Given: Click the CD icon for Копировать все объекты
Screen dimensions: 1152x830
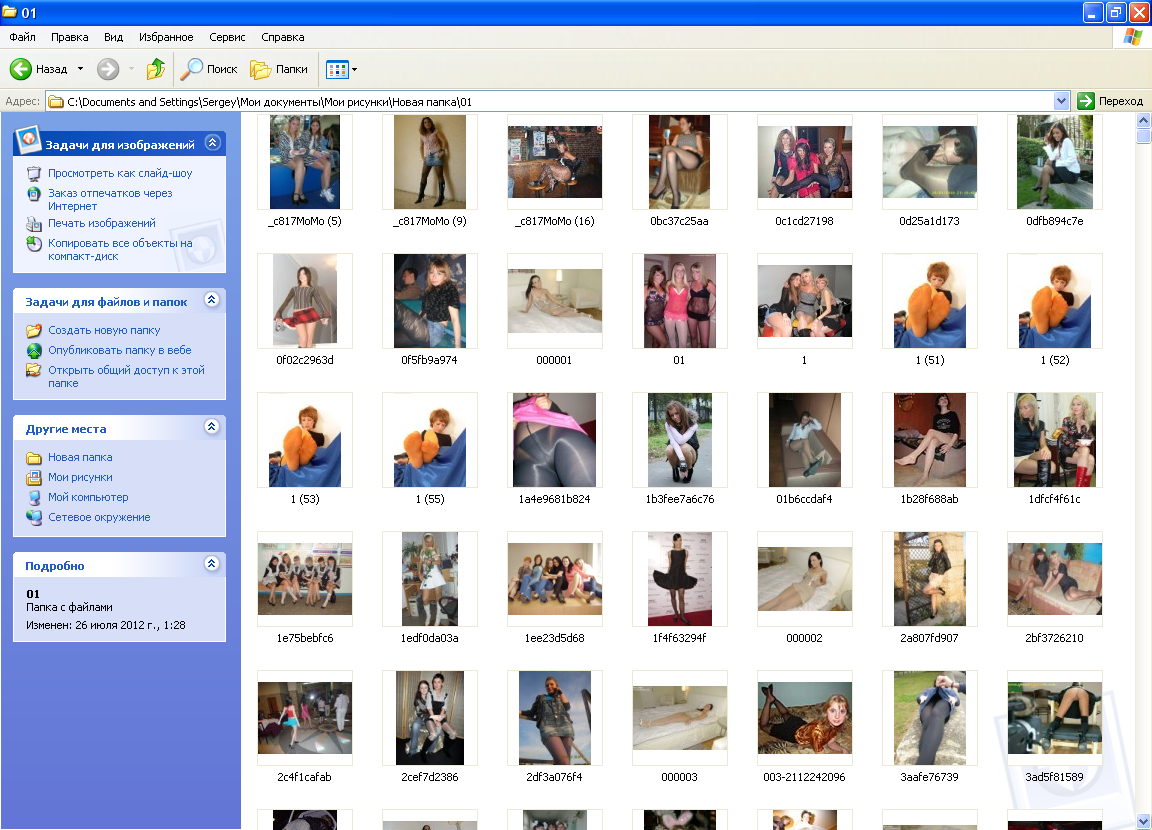Looking at the screenshot, I should [34, 244].
